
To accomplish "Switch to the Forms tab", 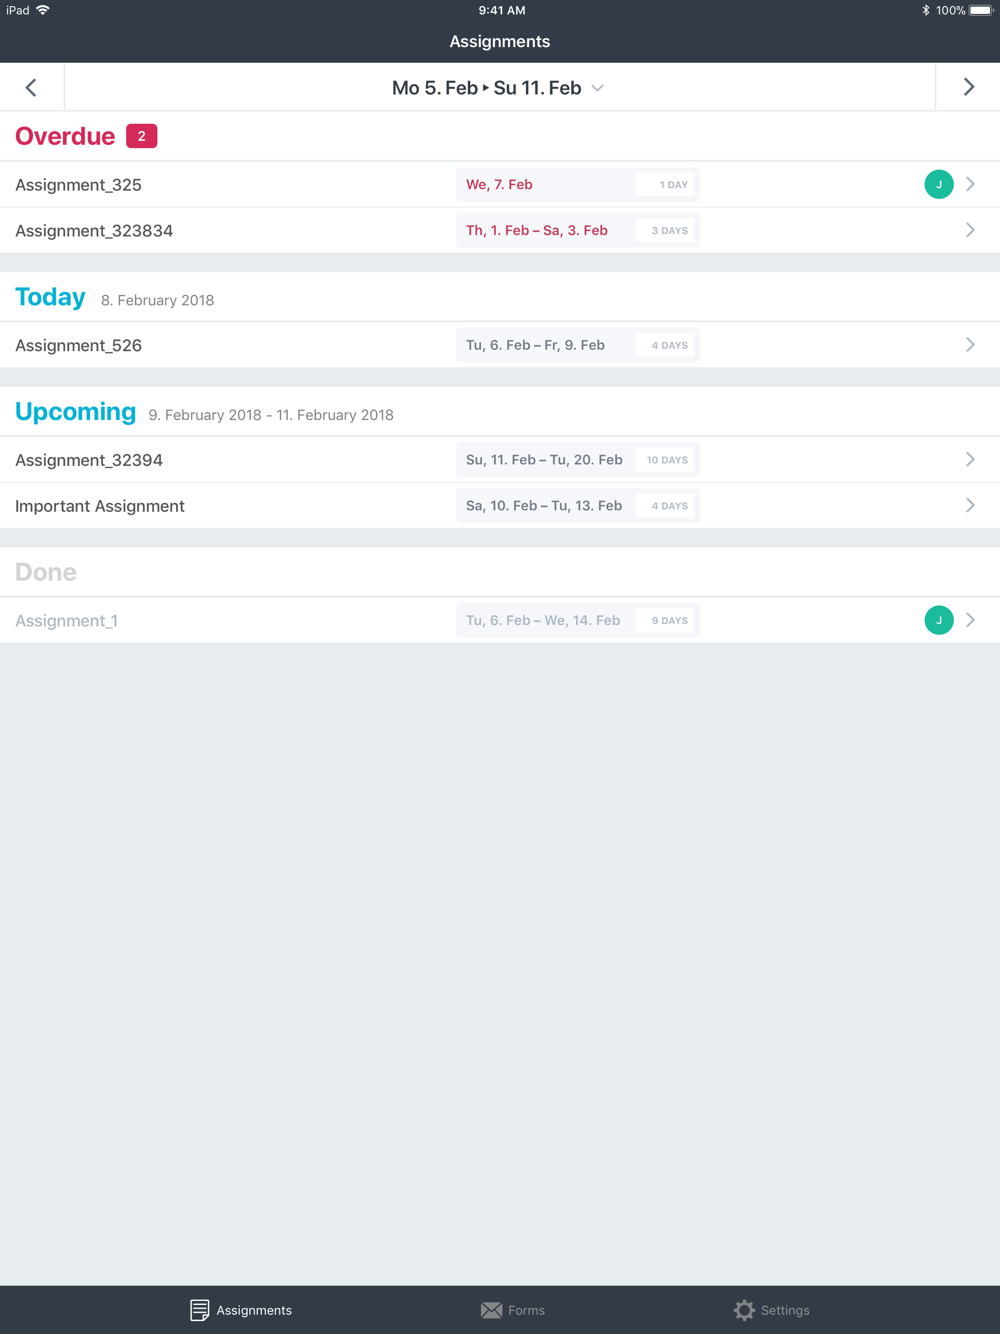I will click(512, 1310).
